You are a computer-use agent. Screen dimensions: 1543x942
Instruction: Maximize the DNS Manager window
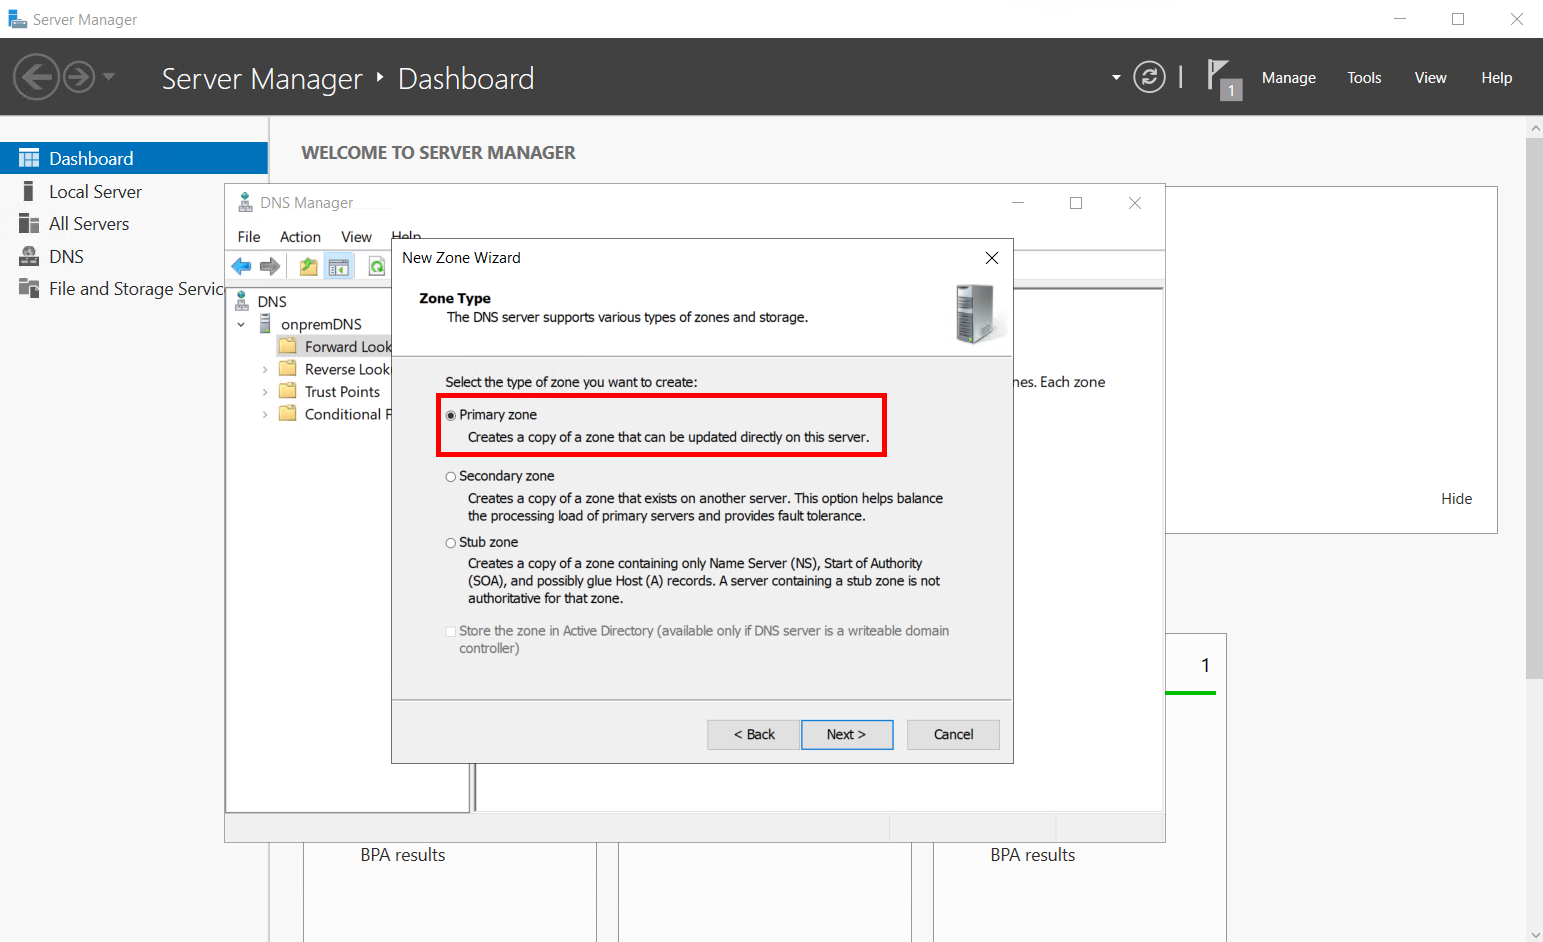1076,203
